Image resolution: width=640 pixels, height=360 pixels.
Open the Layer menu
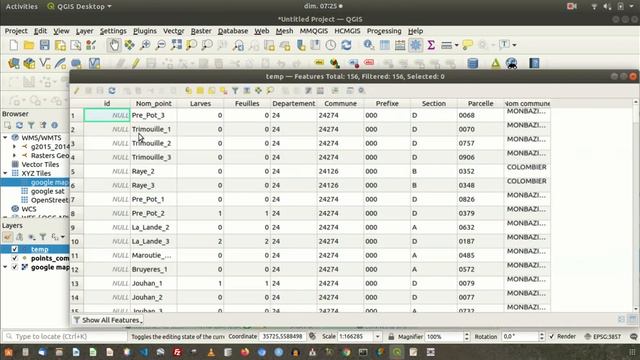(84, 31)
